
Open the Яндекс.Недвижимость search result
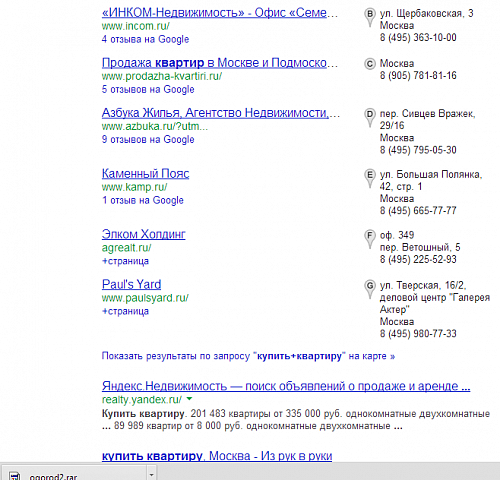286,386
